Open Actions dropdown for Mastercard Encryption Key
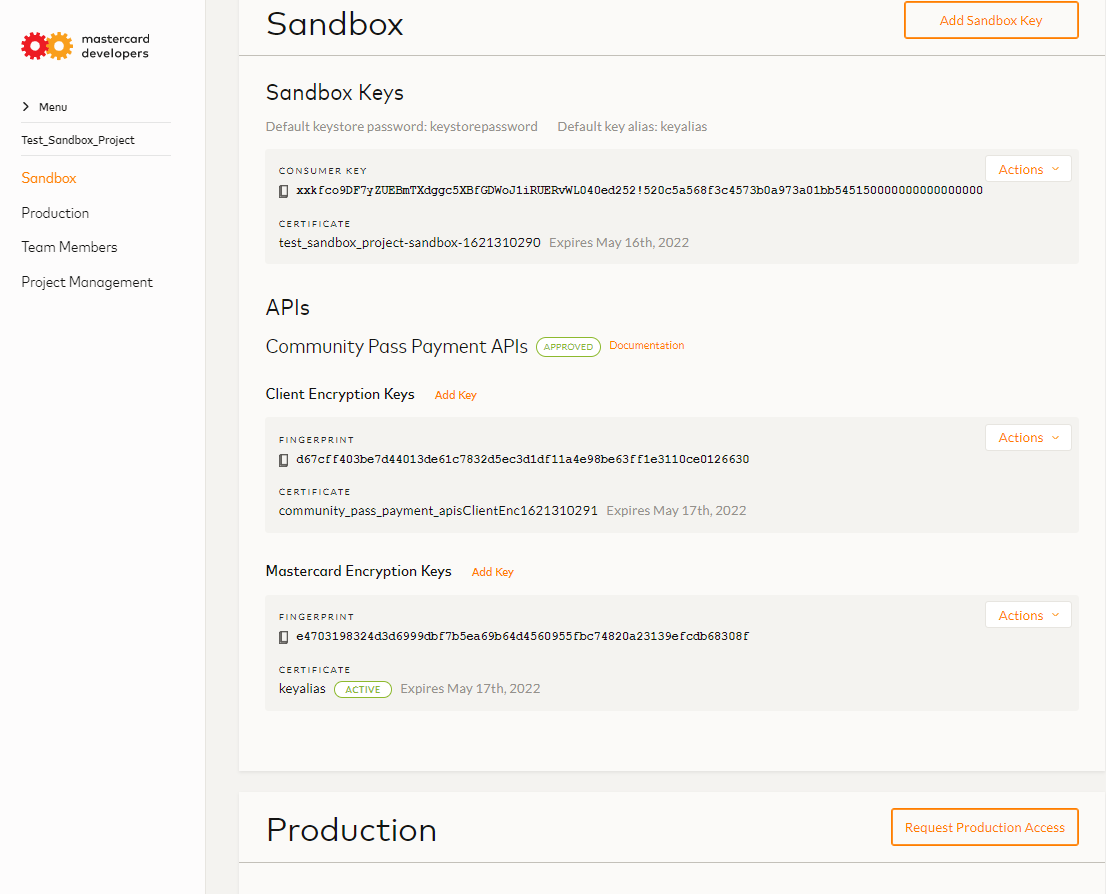Viewport: 1106px width, 894px height. pos(1028,616)
